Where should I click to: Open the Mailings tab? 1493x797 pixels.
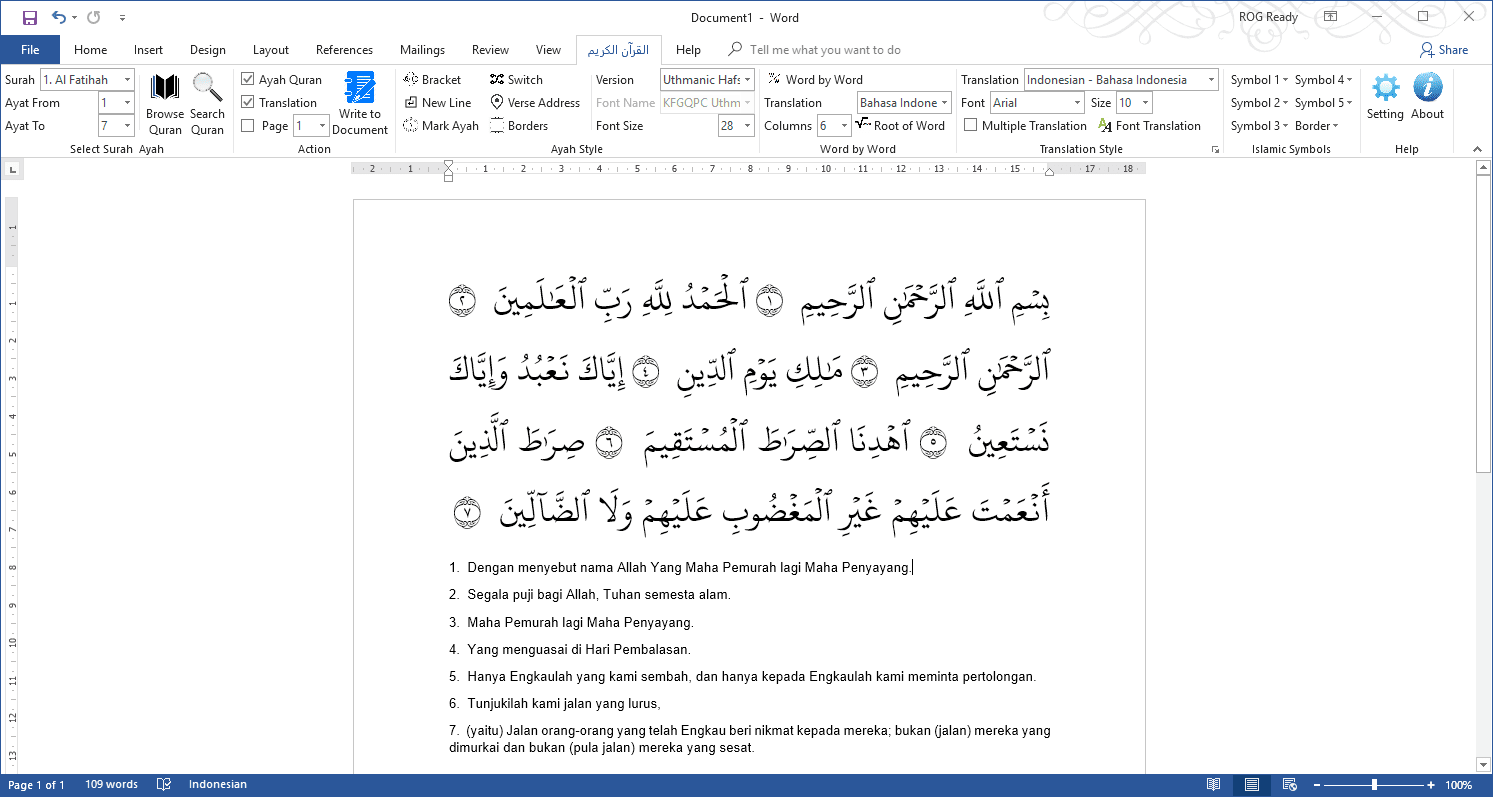pos(422,50)
